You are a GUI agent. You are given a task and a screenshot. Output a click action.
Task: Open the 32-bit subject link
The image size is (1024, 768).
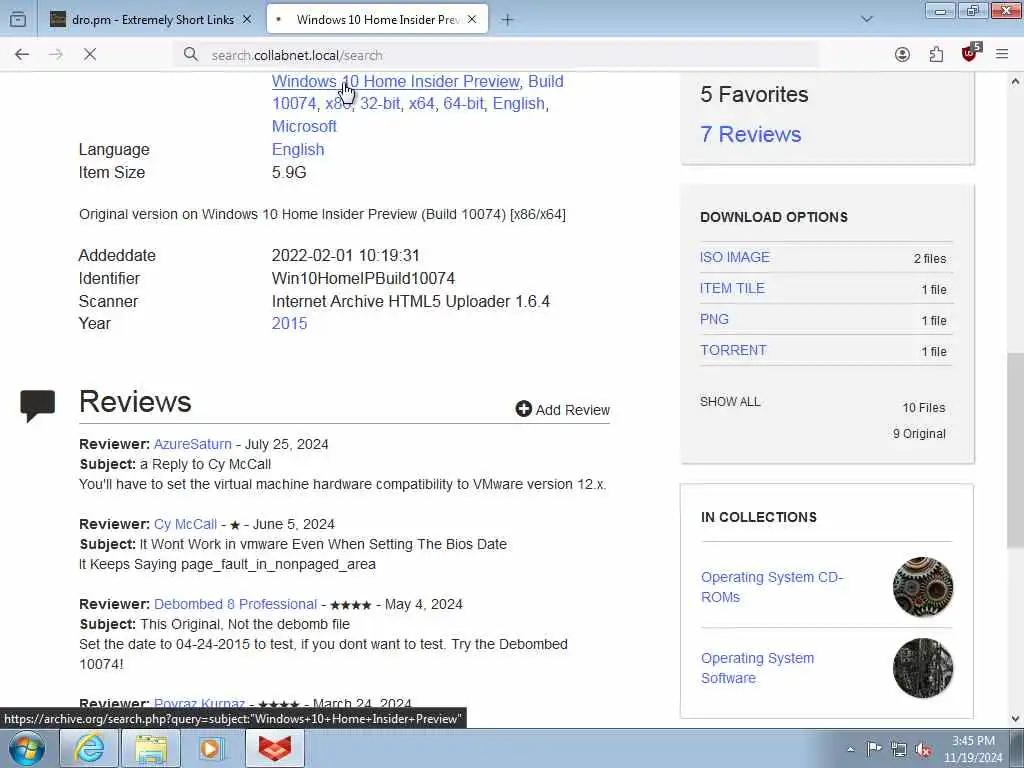380,104
